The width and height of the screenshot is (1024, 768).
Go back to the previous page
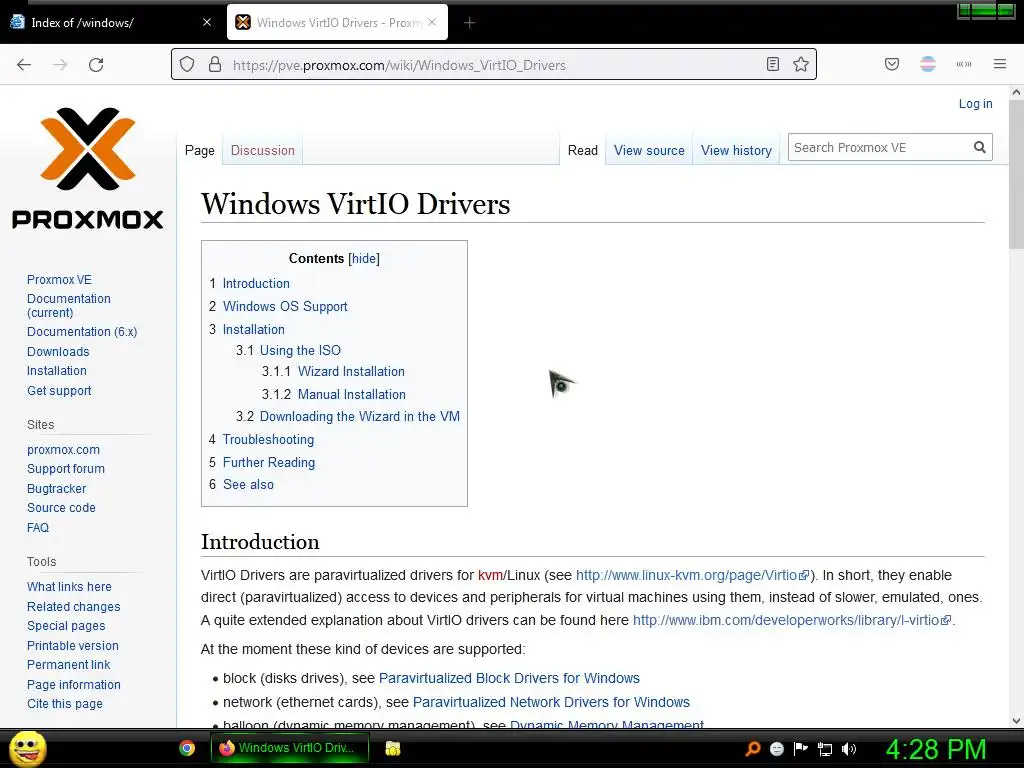point(24,65)
